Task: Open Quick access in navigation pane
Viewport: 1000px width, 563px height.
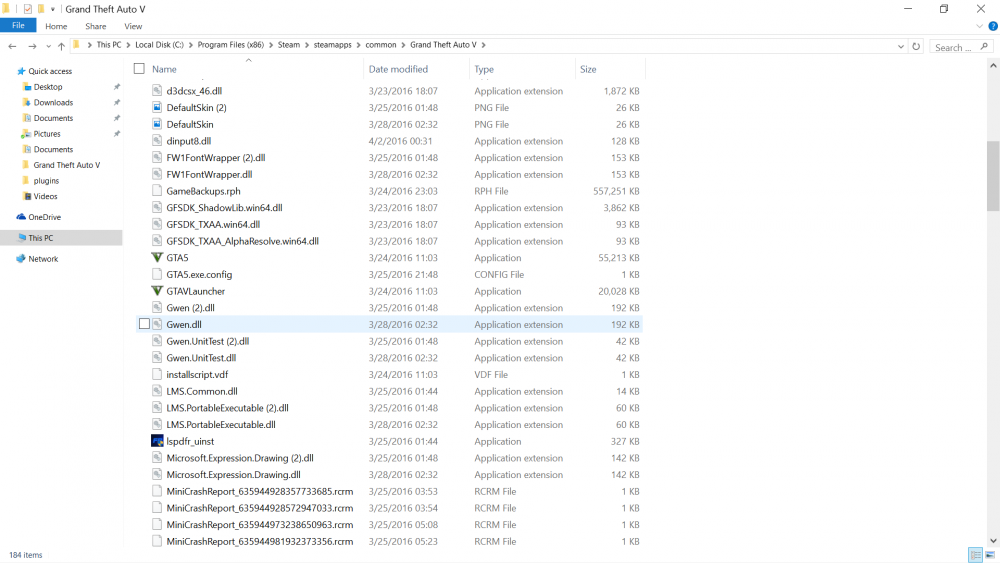Action: point(50,71)
